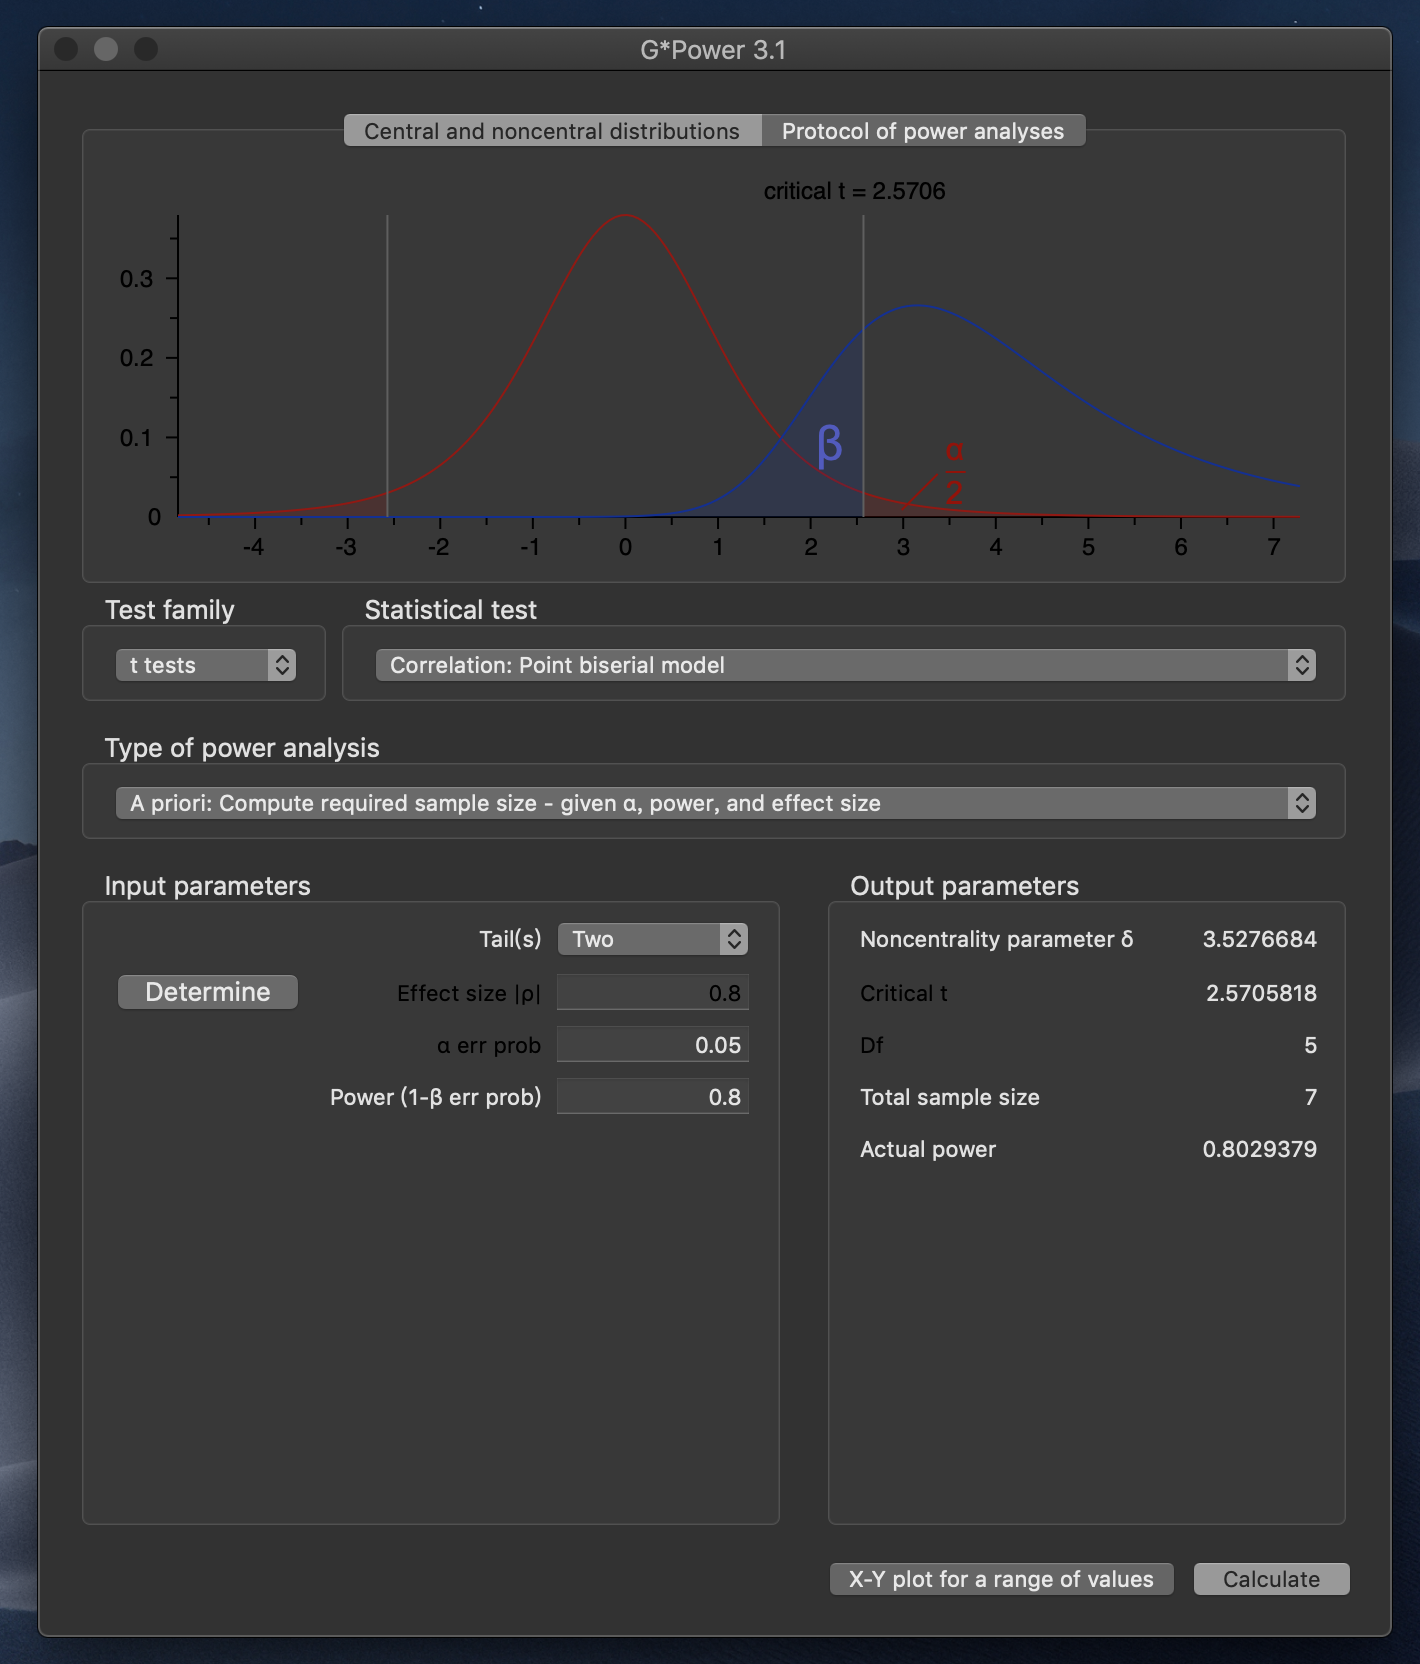Click the Statistical test heading
The height and width of the screenshot is (1664, 1420).
[x=450, y=610]
